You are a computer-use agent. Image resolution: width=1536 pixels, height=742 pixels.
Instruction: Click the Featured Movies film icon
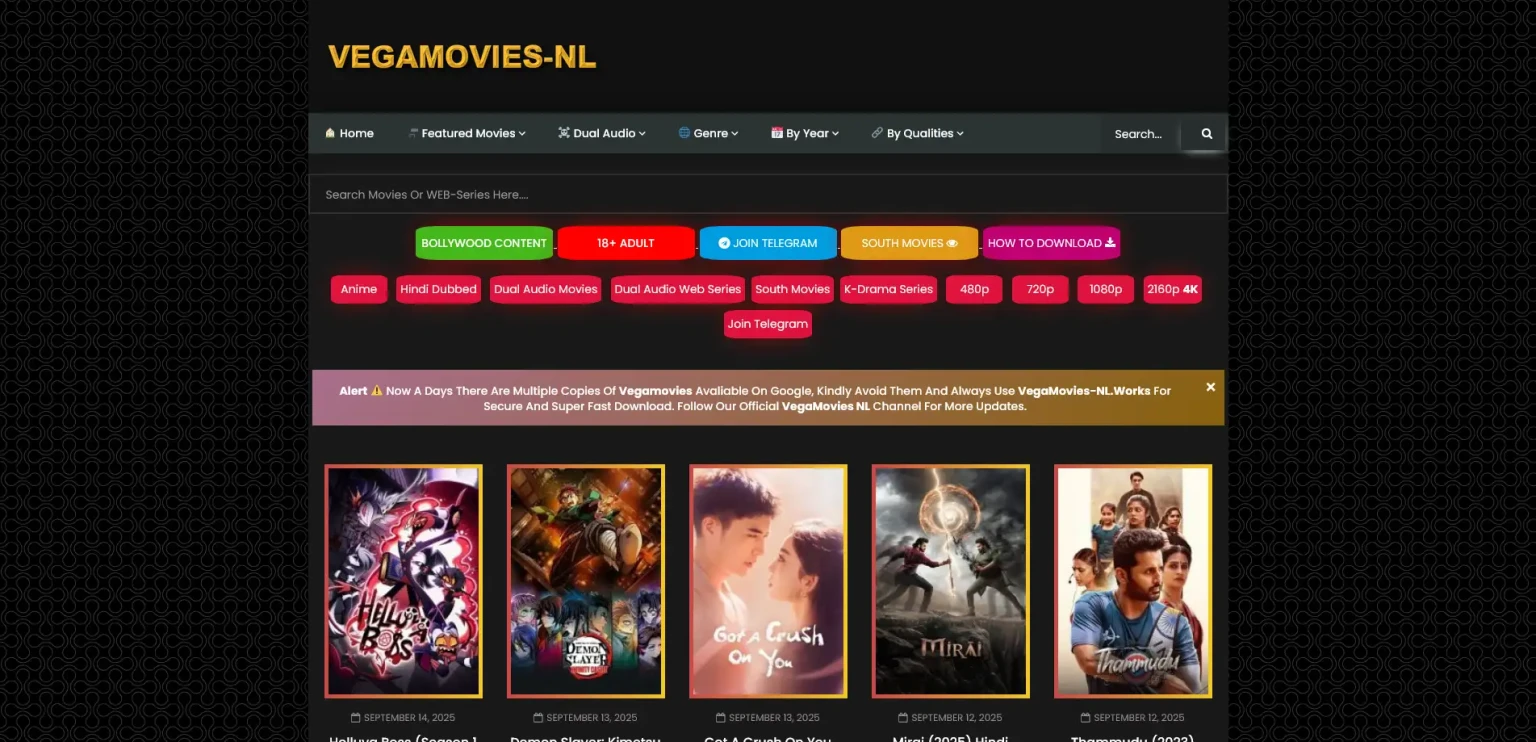(x=413, y=133)
